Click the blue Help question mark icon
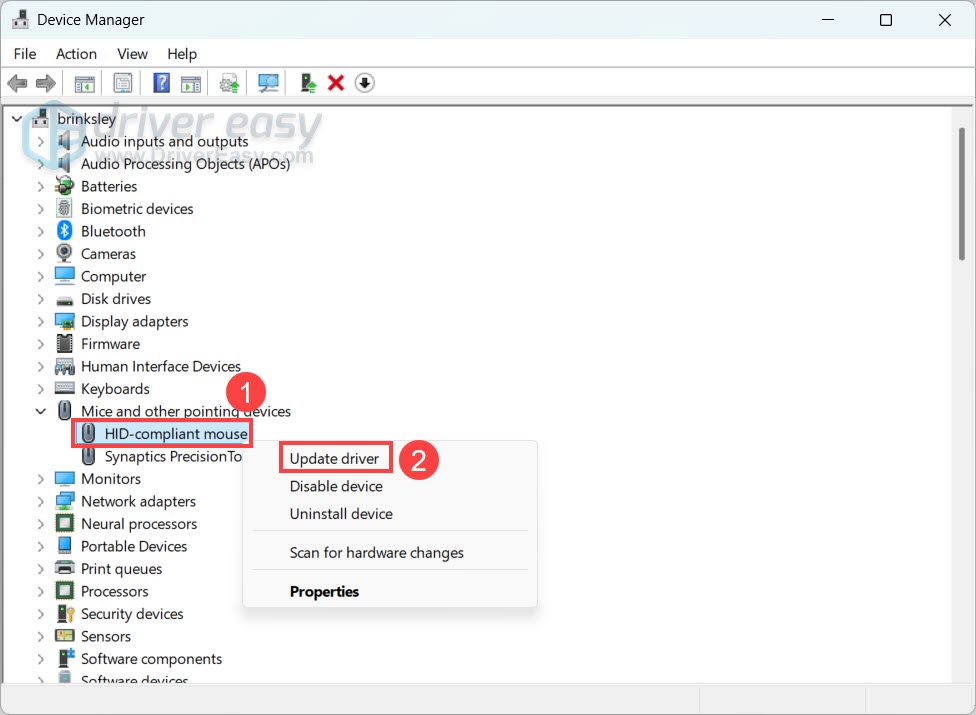 click(161, 83)
